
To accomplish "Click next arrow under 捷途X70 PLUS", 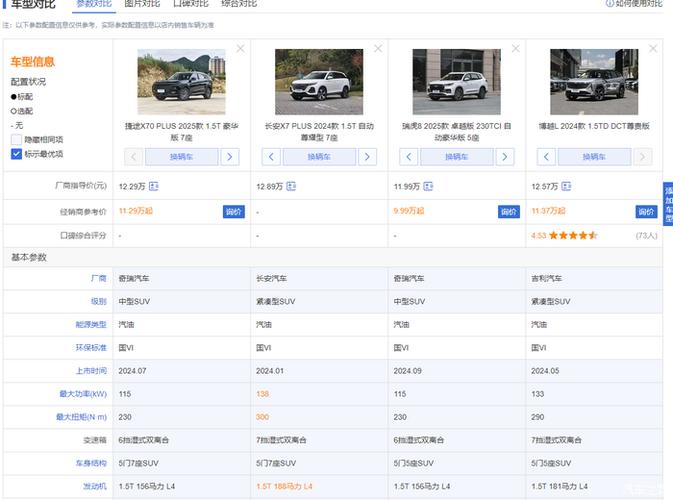I will coord(230,157).
